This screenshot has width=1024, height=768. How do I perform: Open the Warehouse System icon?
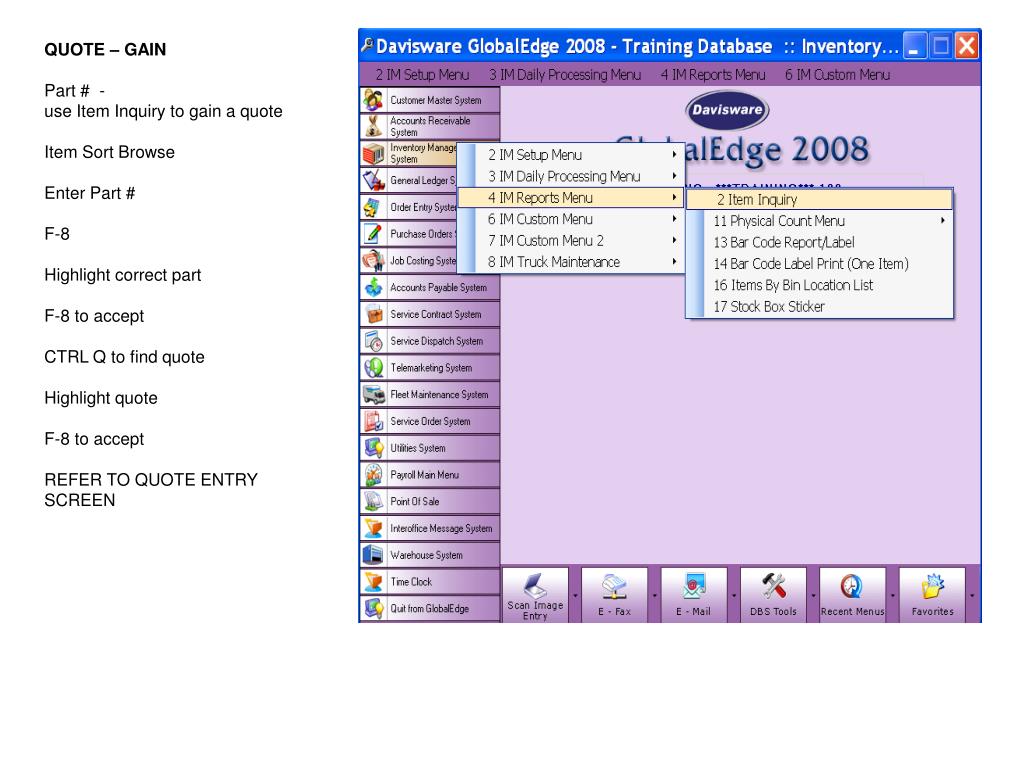pos(373,555)
